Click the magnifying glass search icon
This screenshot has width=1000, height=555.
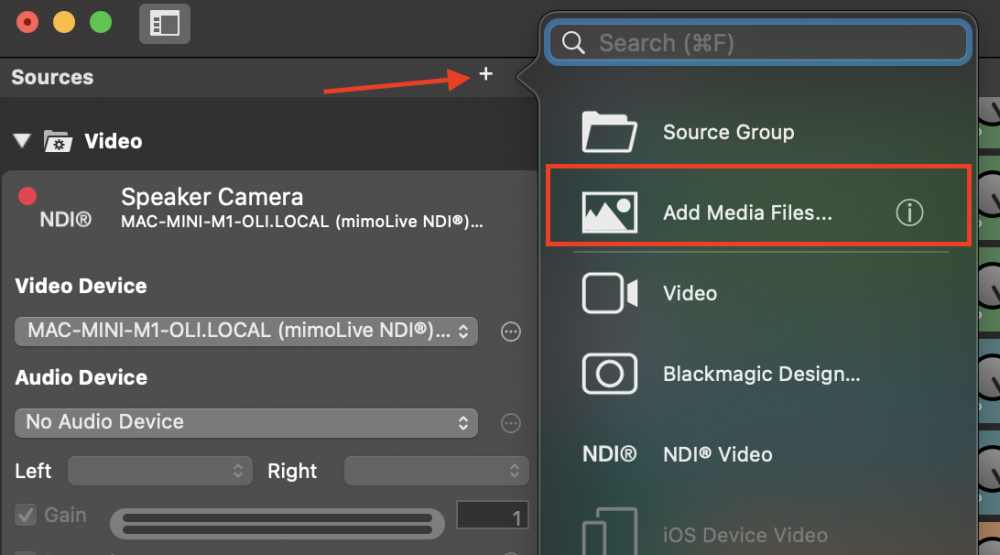(x=573, y=43)
